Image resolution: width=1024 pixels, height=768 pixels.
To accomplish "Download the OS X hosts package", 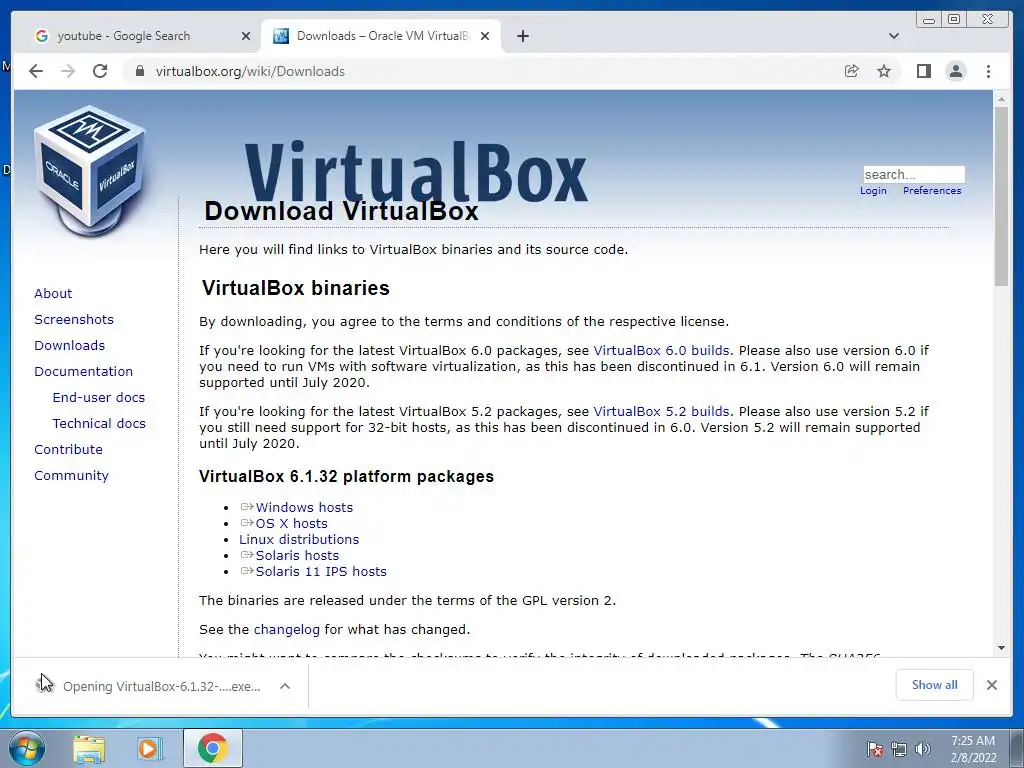I will [x=291, y=524].
